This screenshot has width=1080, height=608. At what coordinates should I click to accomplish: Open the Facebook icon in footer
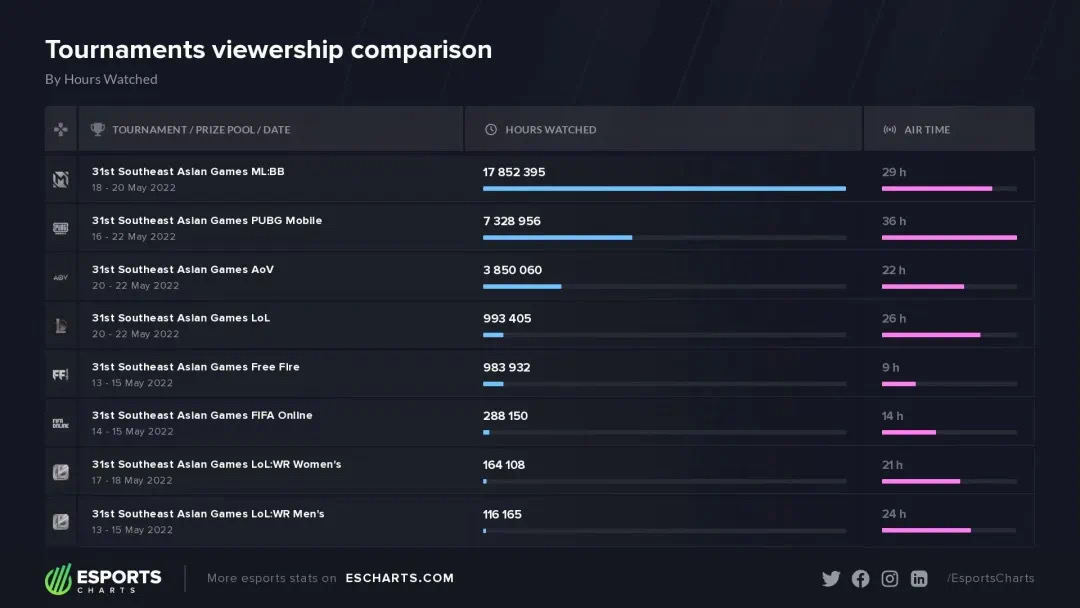[860, 578]
